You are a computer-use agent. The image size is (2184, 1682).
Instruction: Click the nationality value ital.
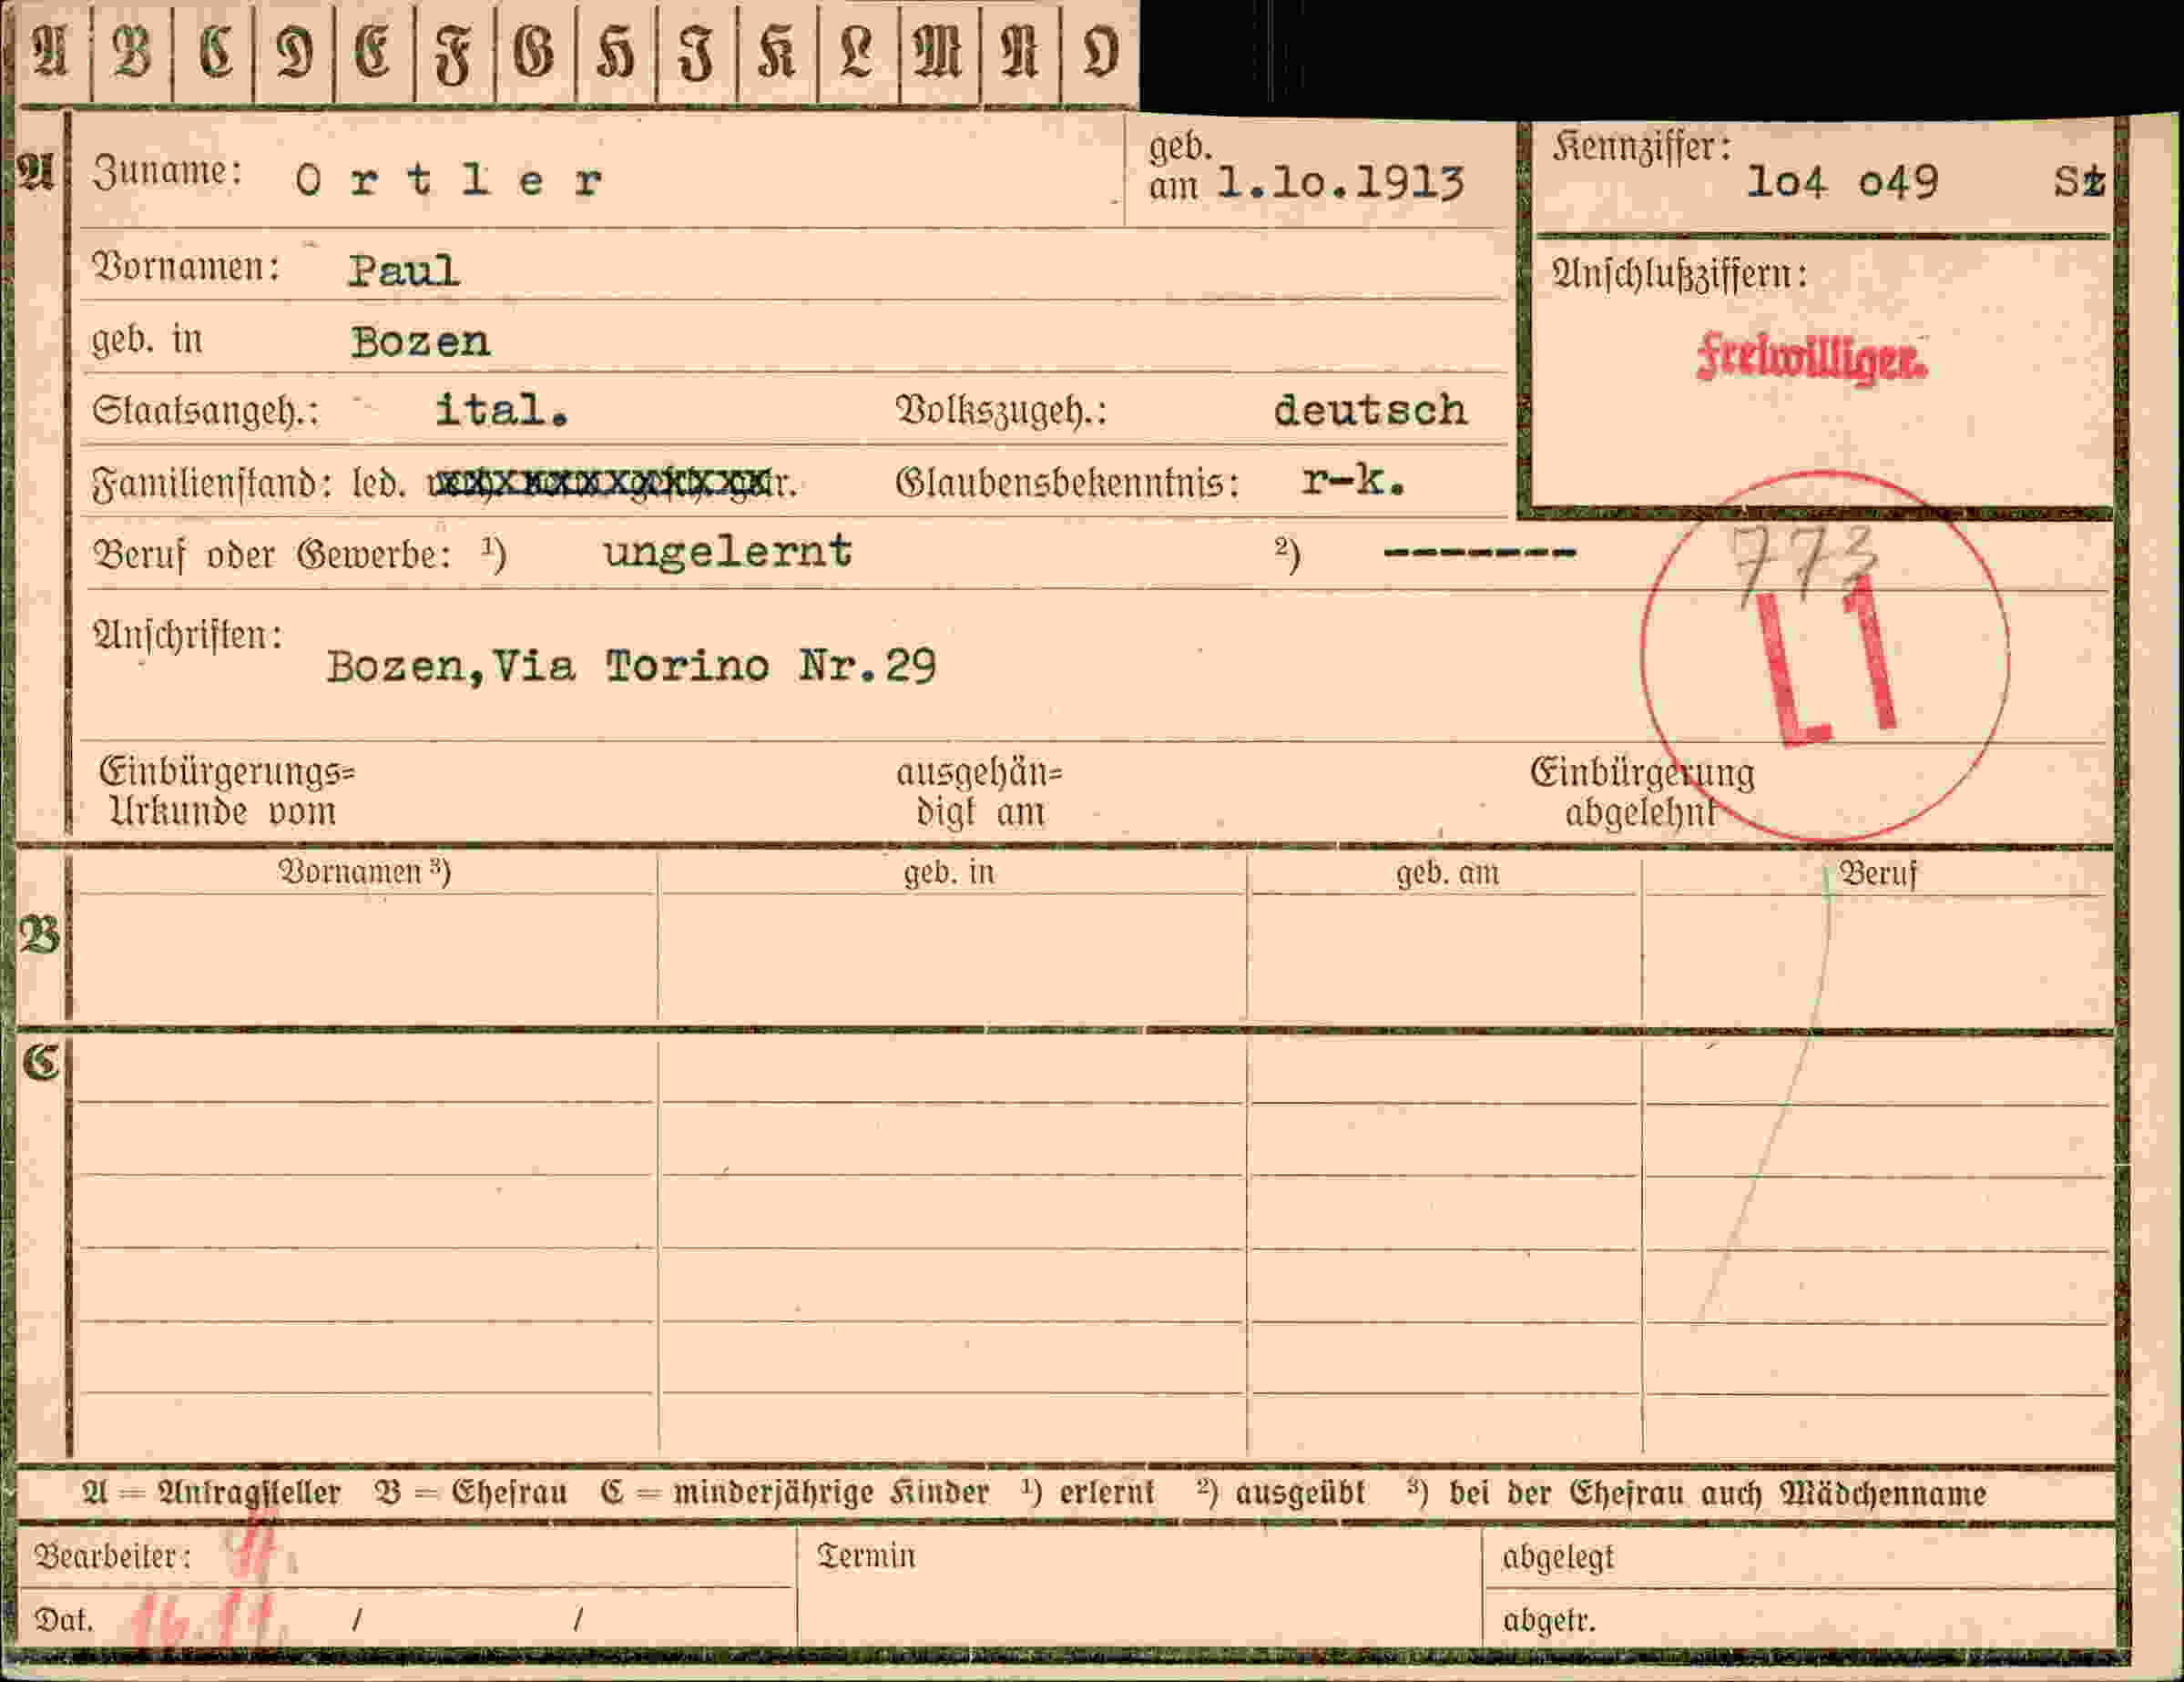502,411
